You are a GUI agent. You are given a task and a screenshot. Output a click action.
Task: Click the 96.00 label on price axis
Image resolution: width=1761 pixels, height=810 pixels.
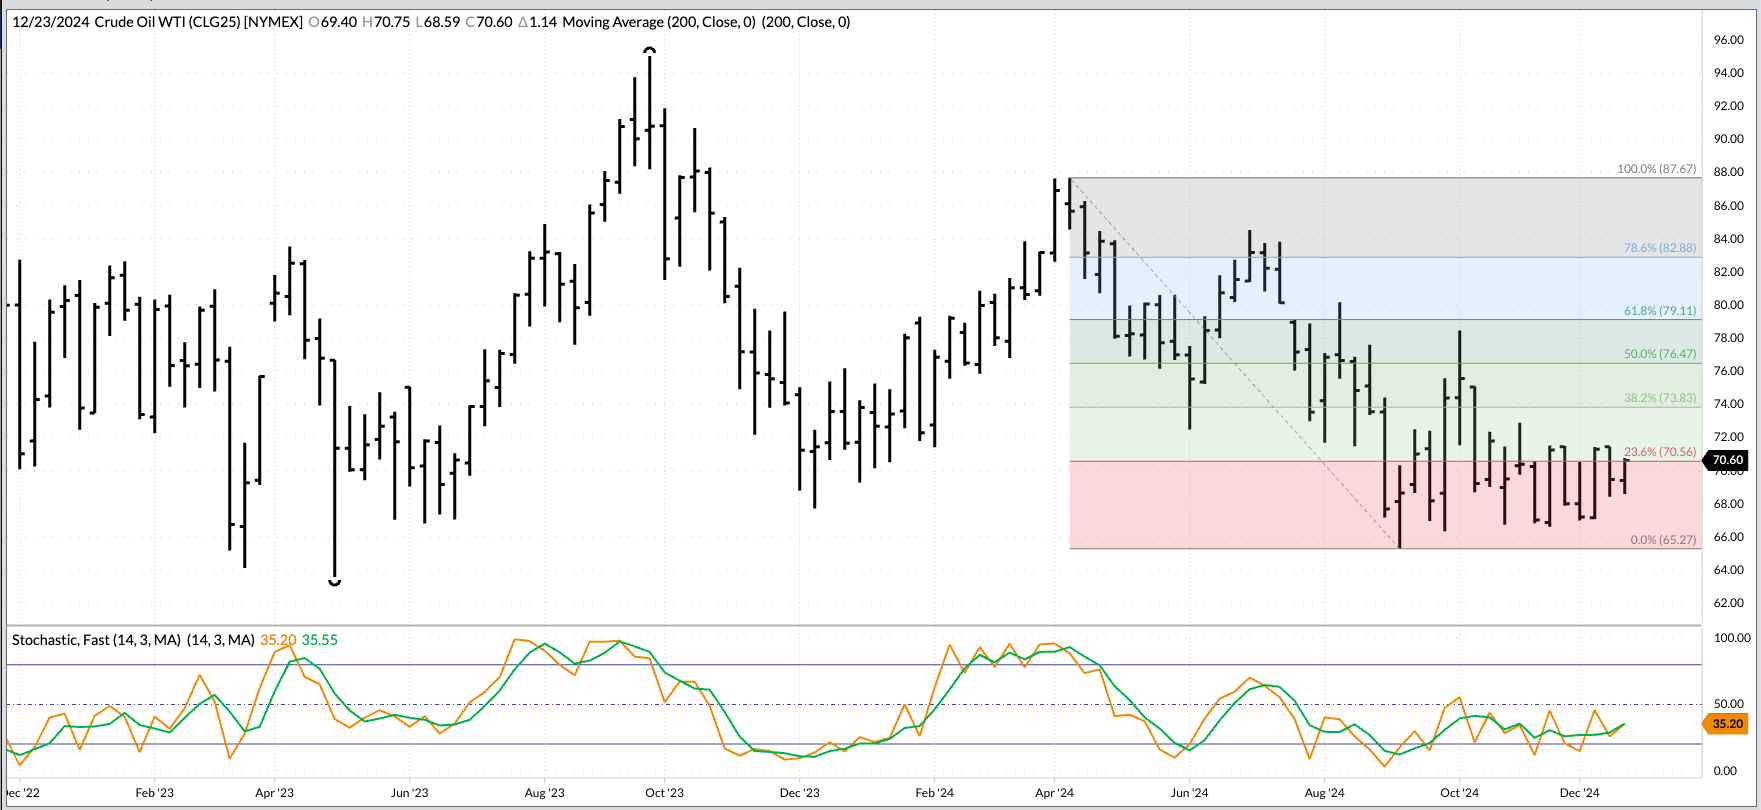[1728, 40]
